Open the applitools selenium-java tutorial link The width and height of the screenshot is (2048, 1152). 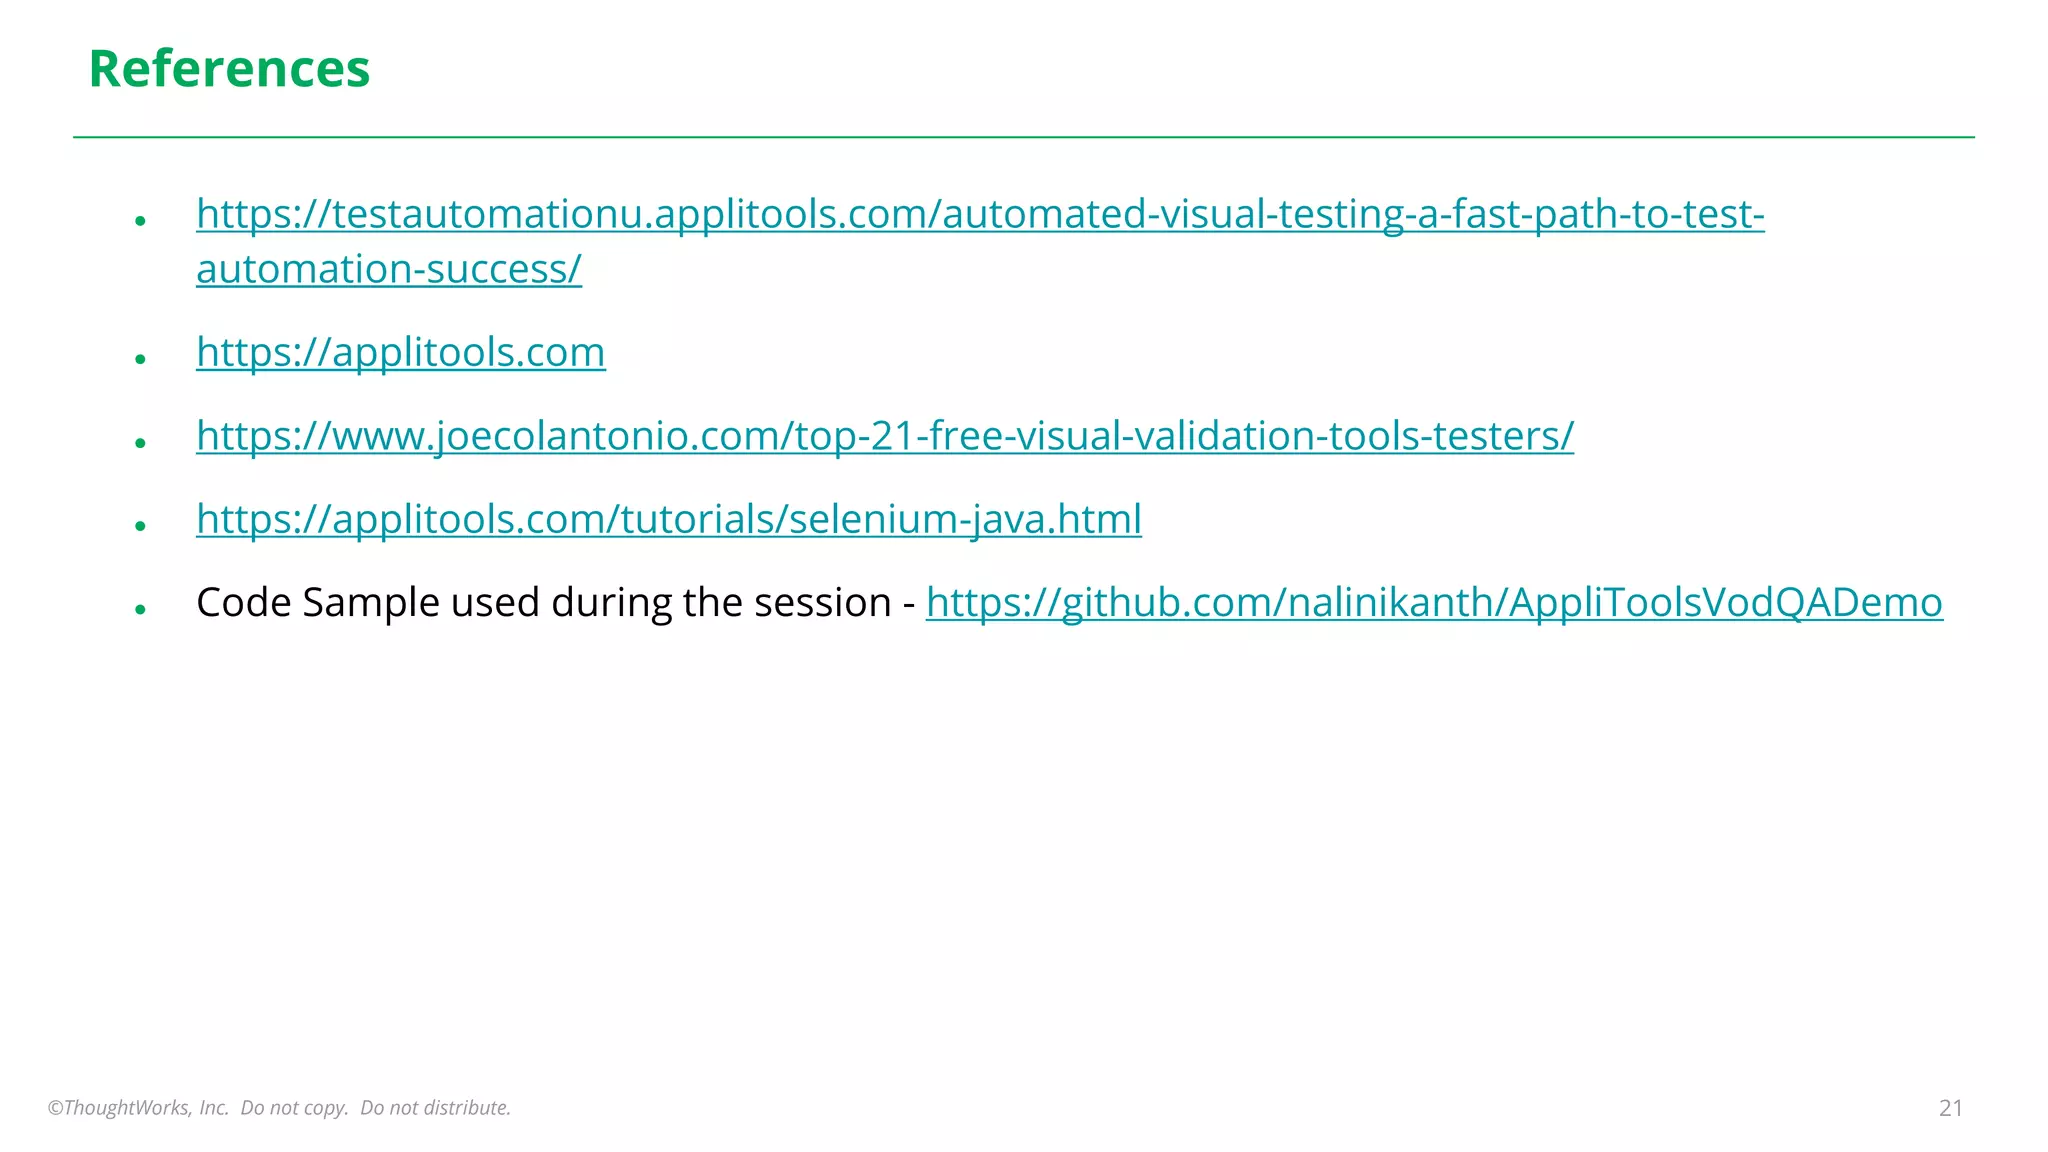669,519
